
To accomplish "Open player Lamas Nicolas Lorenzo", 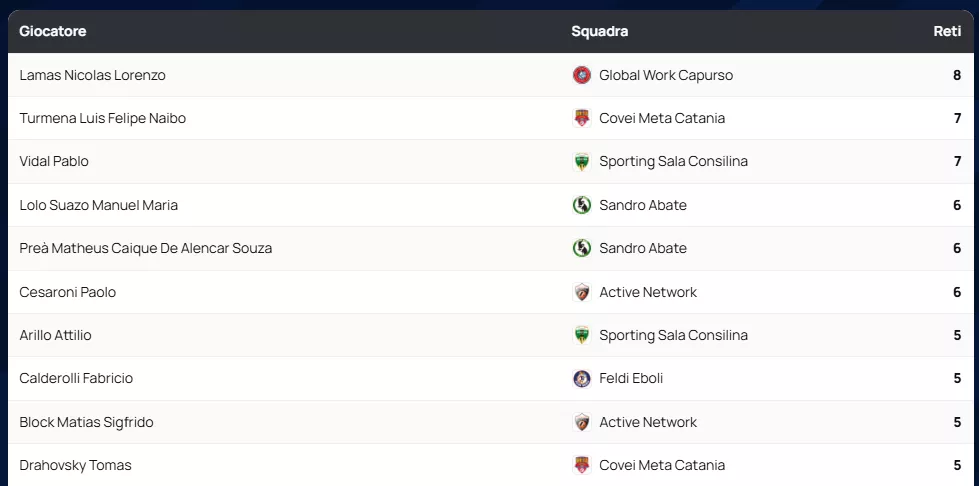I will [x=92, y=75].
